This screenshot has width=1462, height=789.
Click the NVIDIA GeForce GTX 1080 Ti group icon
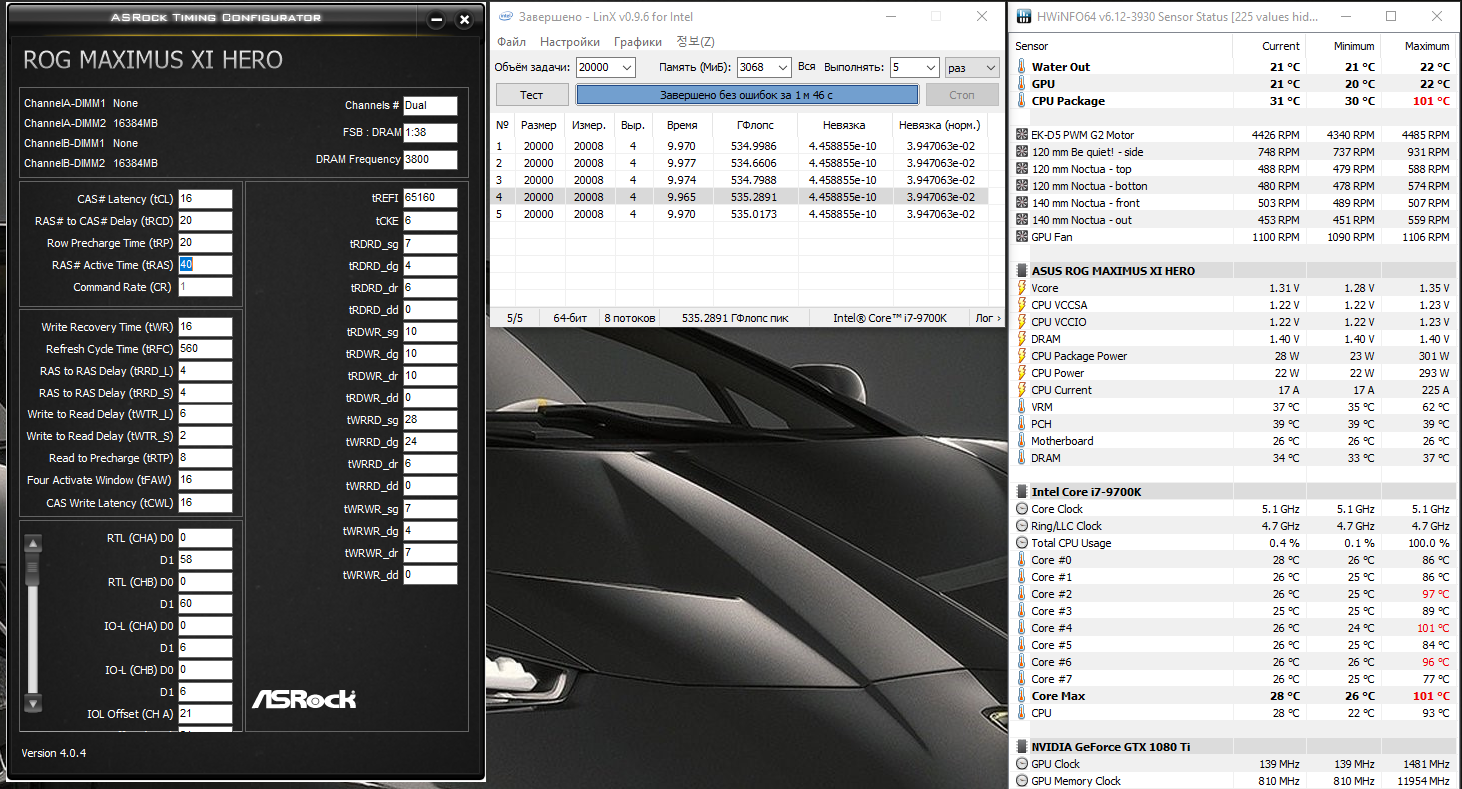pyautogui.click(x=1021, y=747)
